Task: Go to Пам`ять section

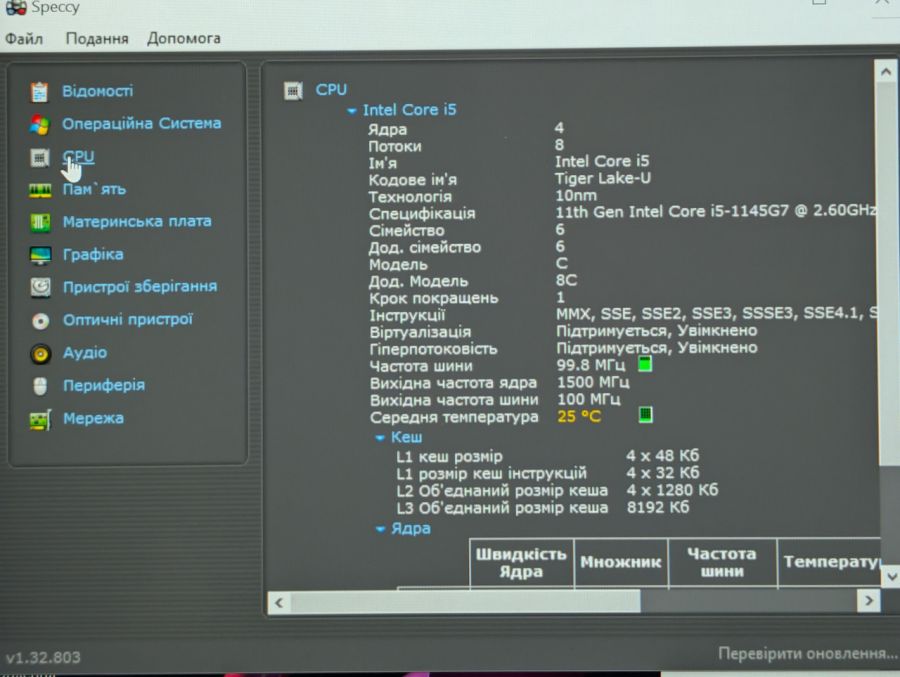Action: 94,189
